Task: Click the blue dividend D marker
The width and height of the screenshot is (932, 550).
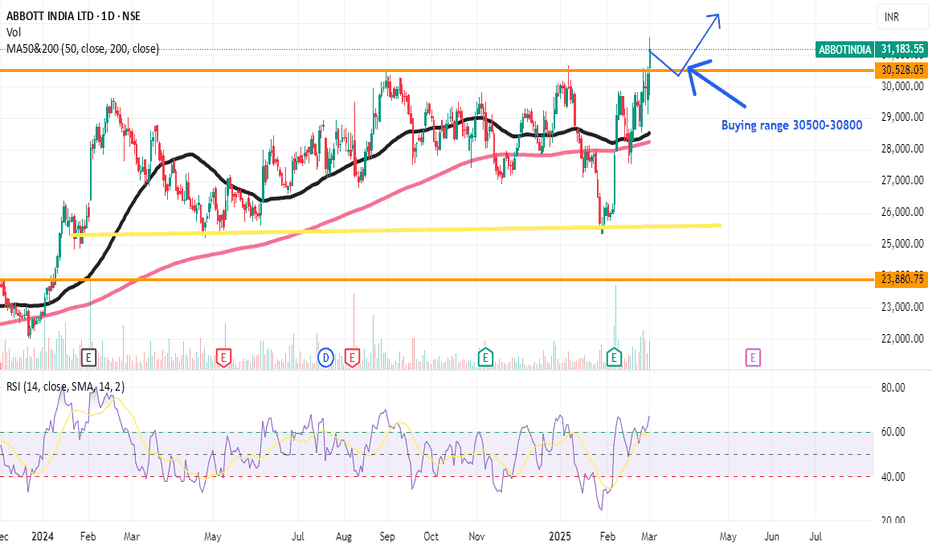Action: (x=325, y=357)
